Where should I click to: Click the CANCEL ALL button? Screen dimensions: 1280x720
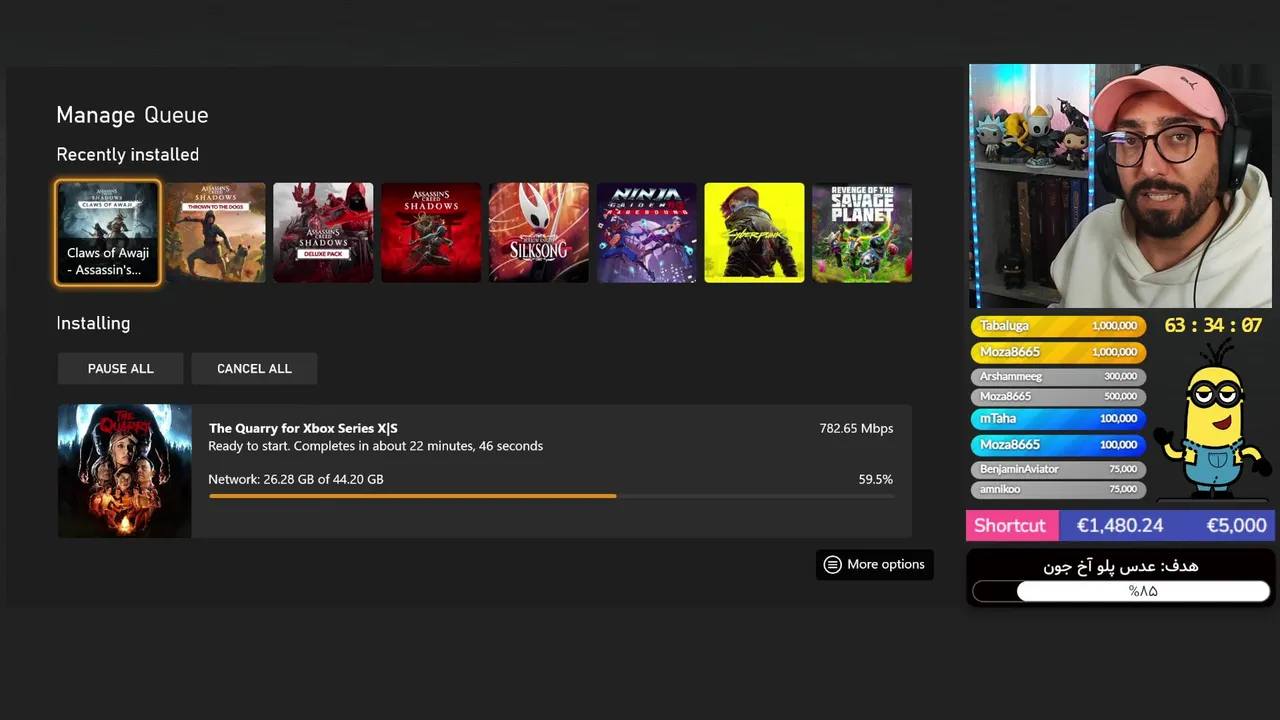(254, 368)
